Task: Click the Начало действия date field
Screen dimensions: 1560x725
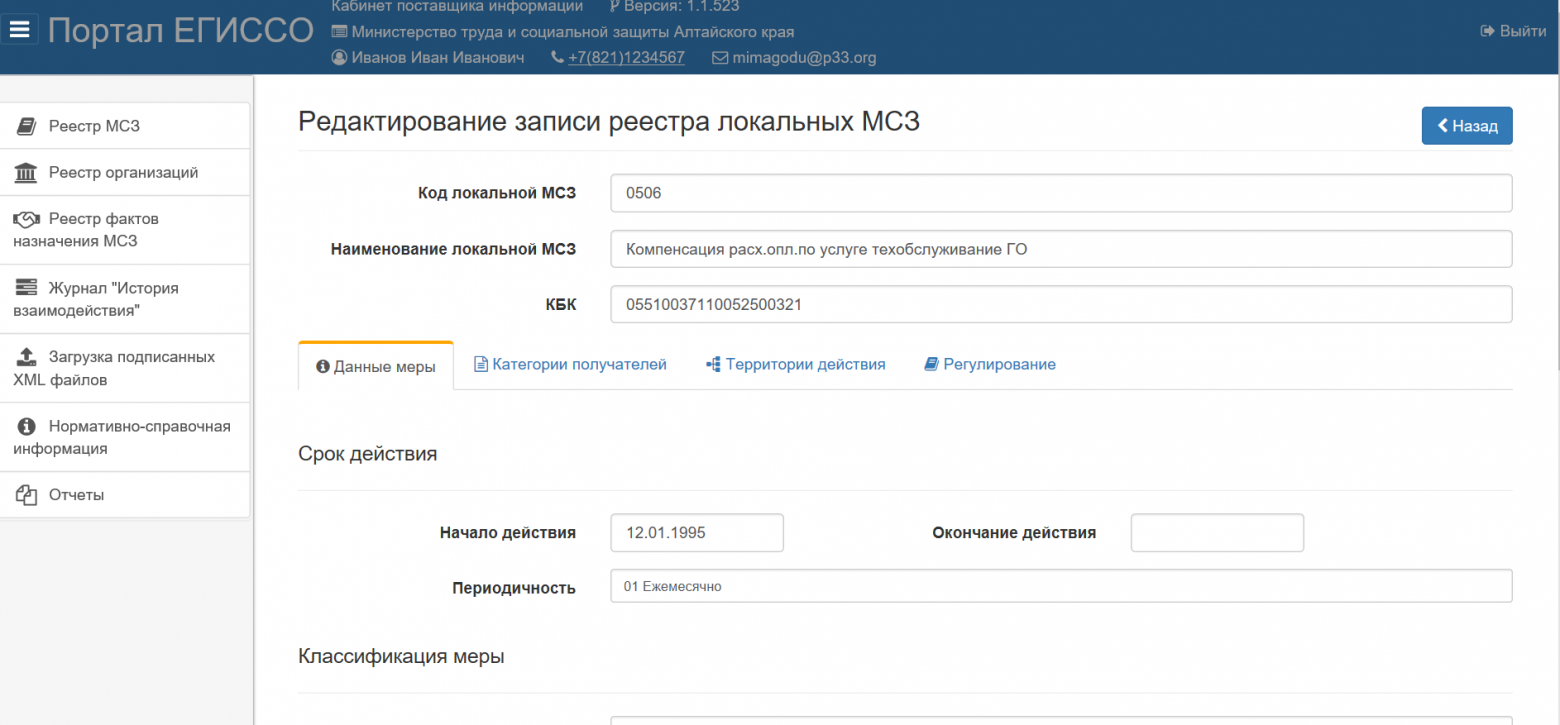Action: coord(696,533)
